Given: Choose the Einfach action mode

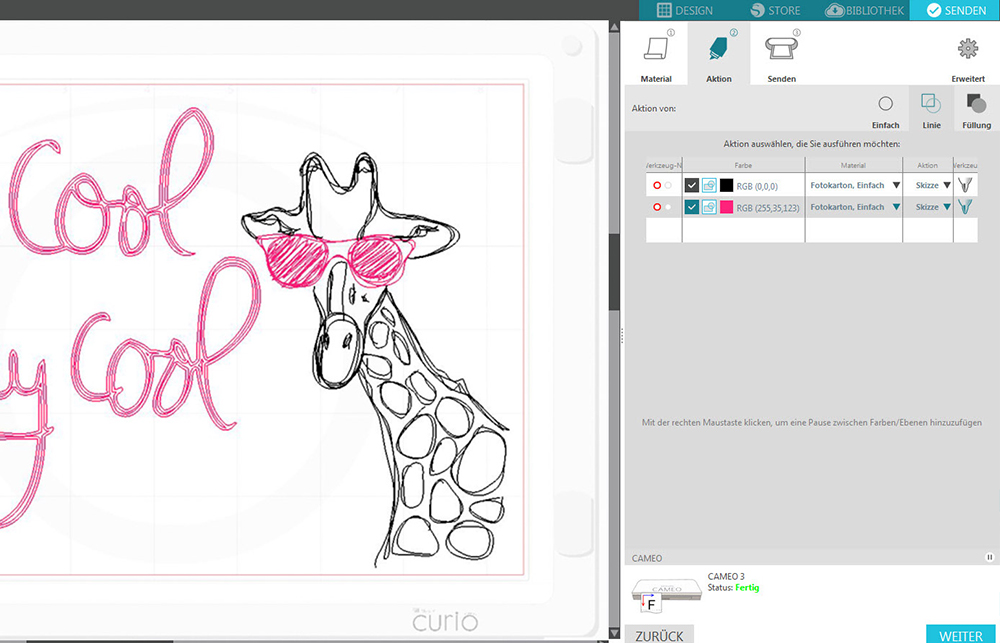Looking at the screenshot, I should (x=885, y=105).
